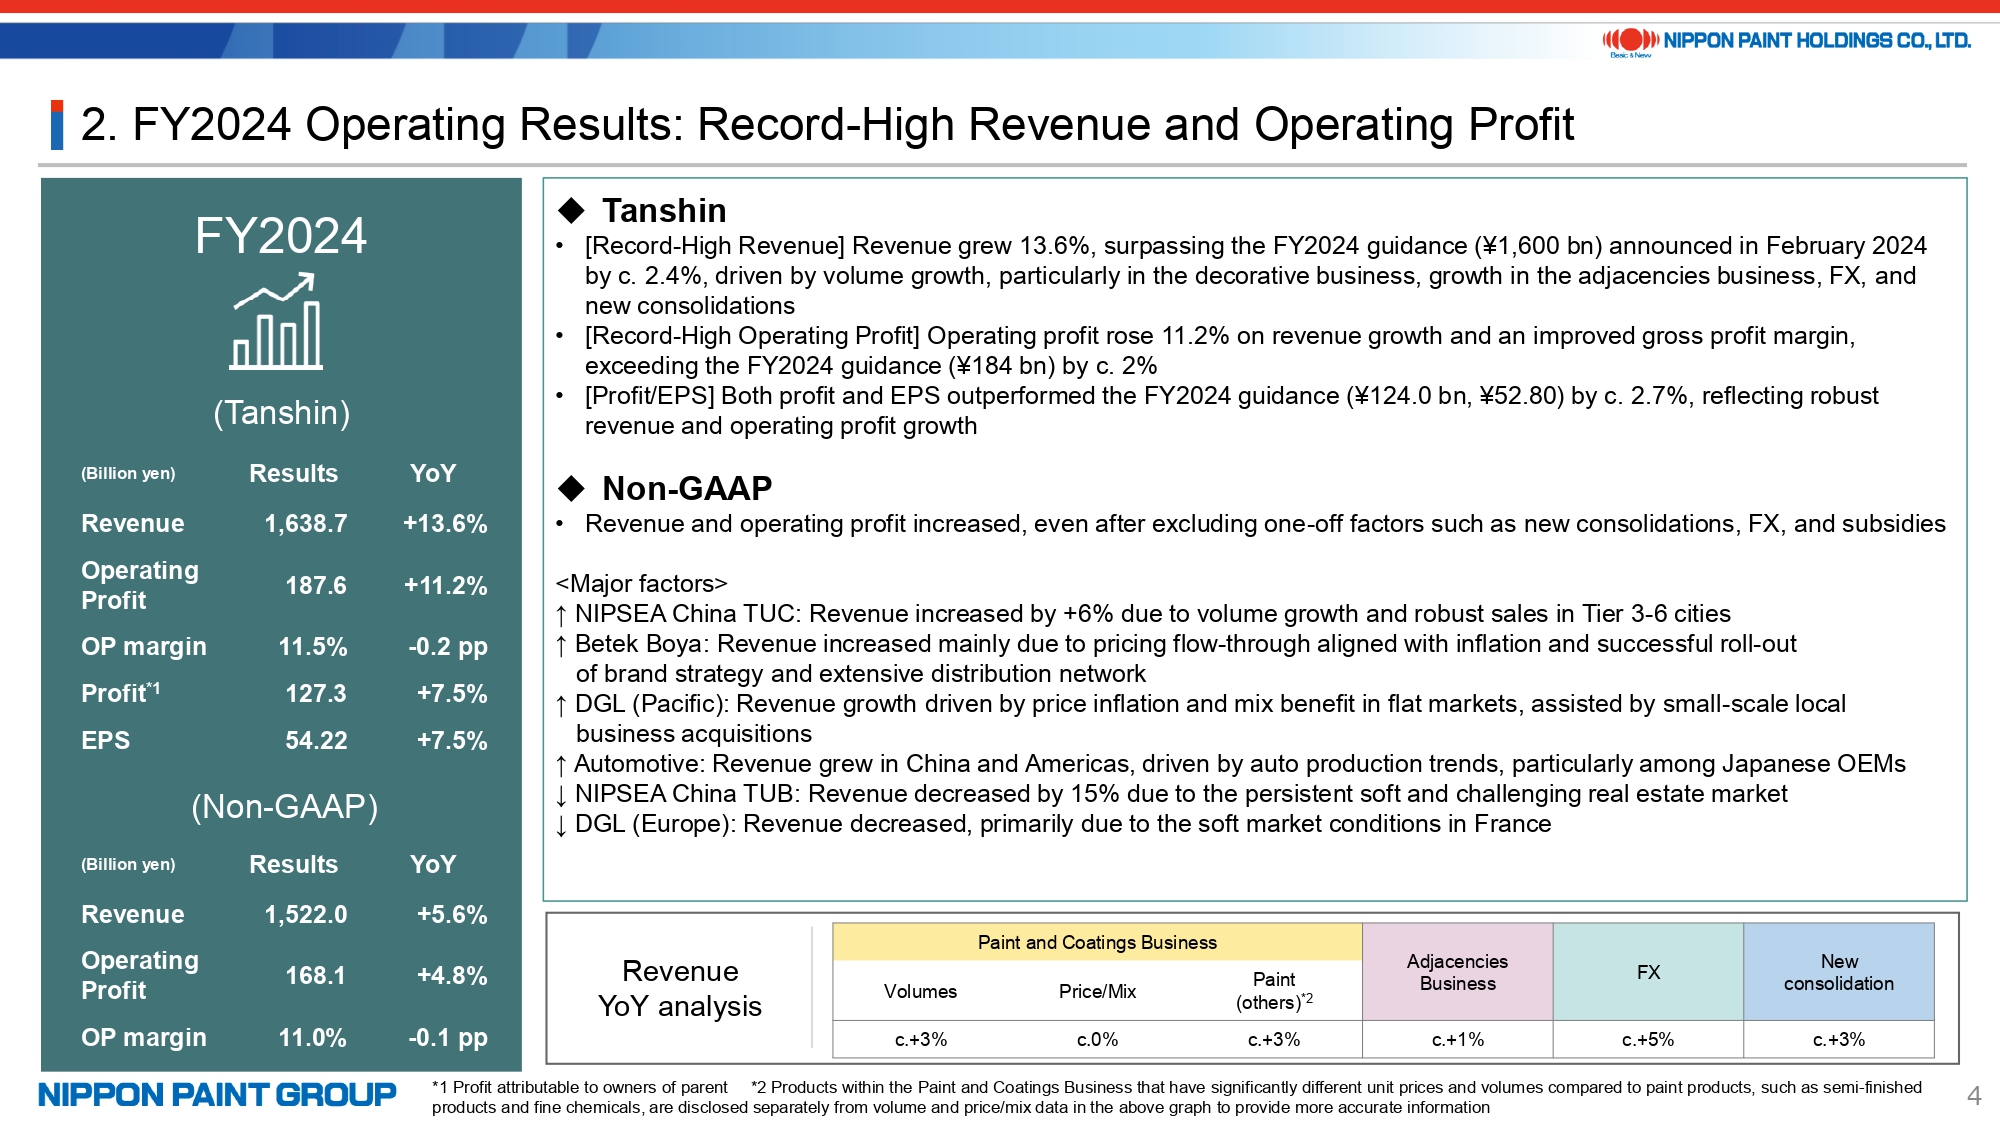The image size is (2000, 1125).
Task: Click the Nippon Paint Holdings logo
Action: (1786, 41)
